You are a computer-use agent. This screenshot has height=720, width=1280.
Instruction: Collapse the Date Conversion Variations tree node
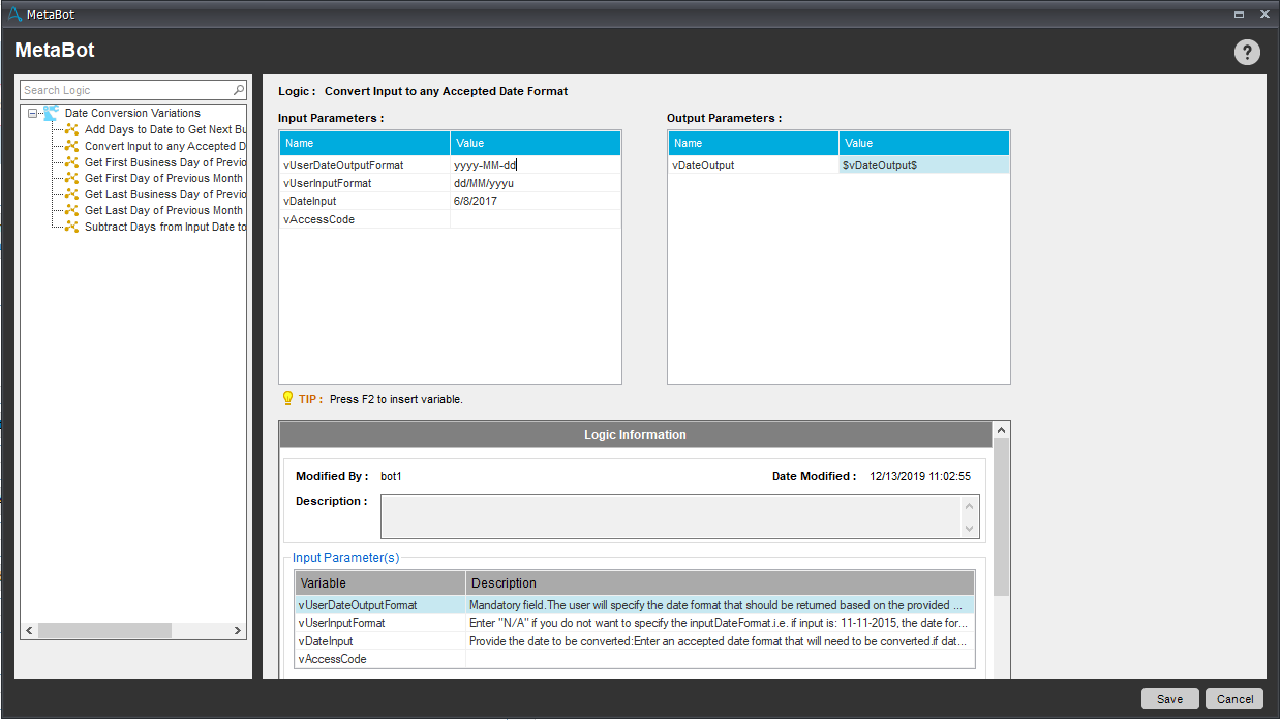pos(32,114)
